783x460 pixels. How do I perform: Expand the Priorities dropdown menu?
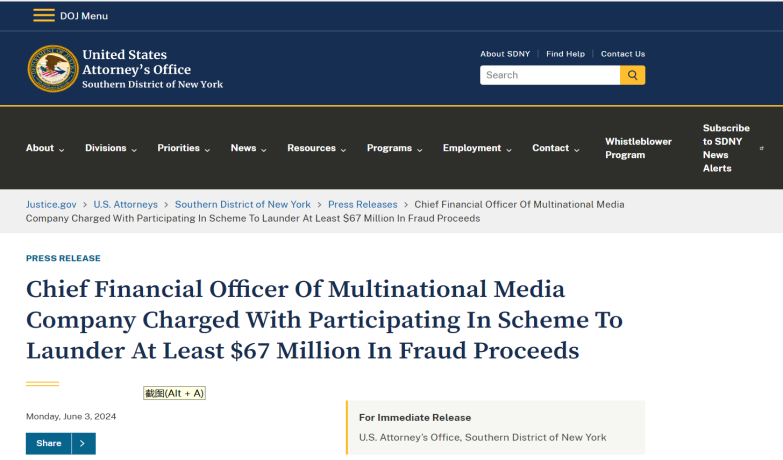click(184, 148)
